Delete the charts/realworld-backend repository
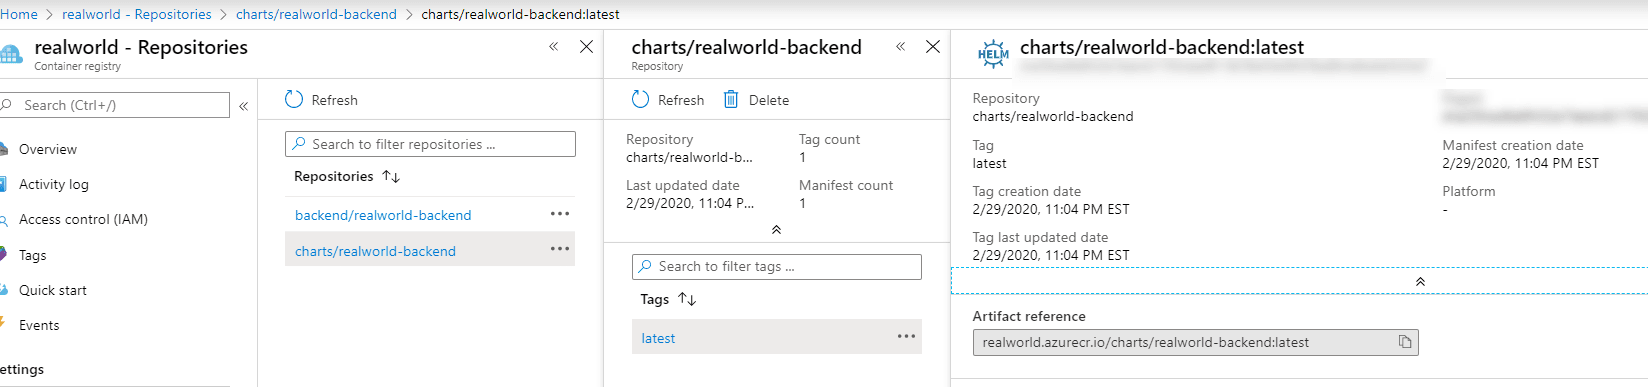 click(756, 100)
